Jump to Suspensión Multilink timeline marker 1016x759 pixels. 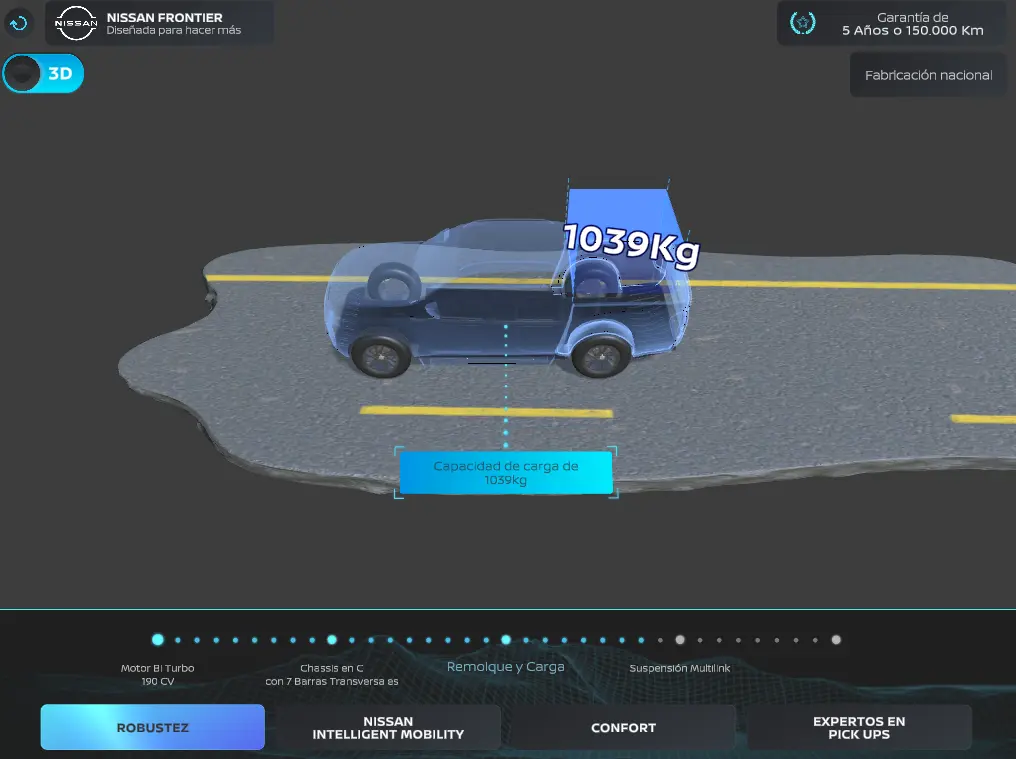coord(680,640)
